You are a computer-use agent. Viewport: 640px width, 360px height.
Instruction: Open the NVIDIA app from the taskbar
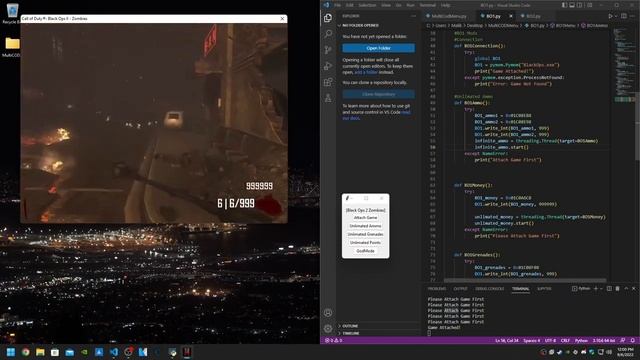click(x=84, y=352)
